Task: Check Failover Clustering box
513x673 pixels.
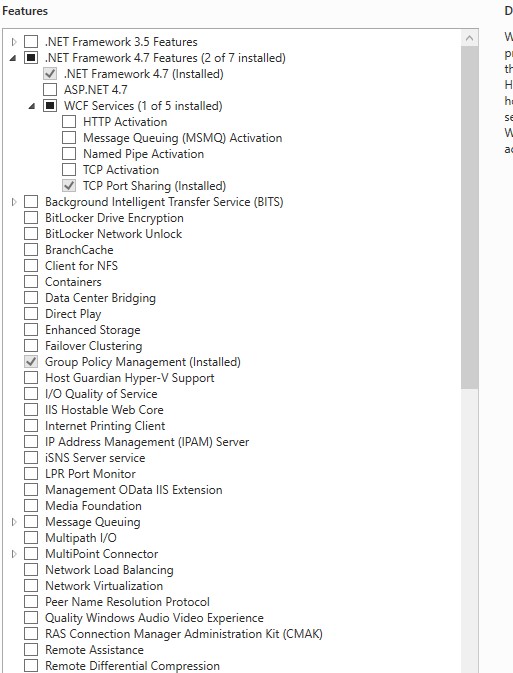Action: [x=31, y=346]
